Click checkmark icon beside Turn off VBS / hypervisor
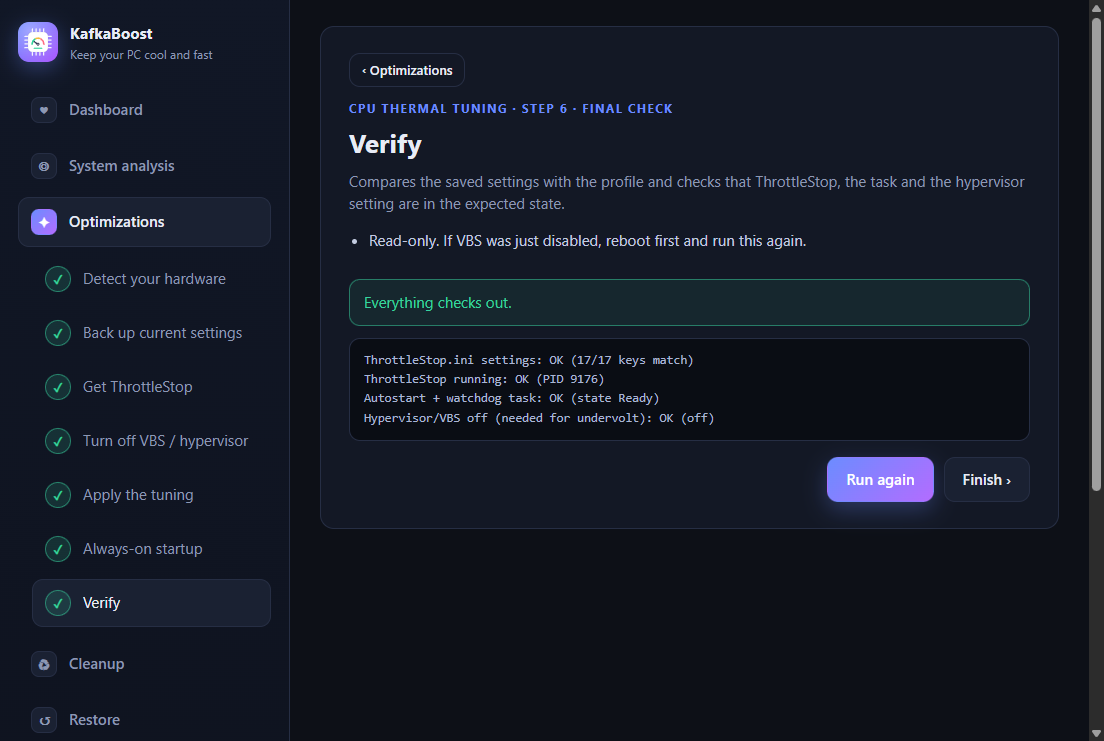The height and width of the screenshot is (741, 1104). click(58, 441)
